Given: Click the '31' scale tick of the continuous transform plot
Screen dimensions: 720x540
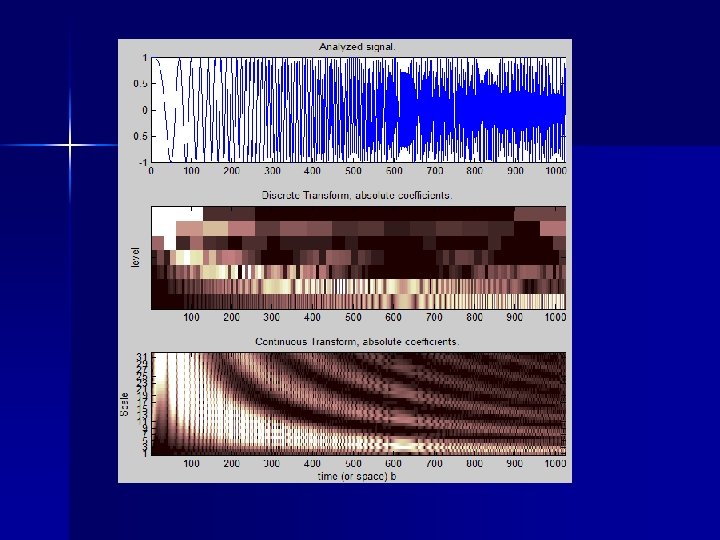Looking at the screenshot, I should (x=142, y=356).
